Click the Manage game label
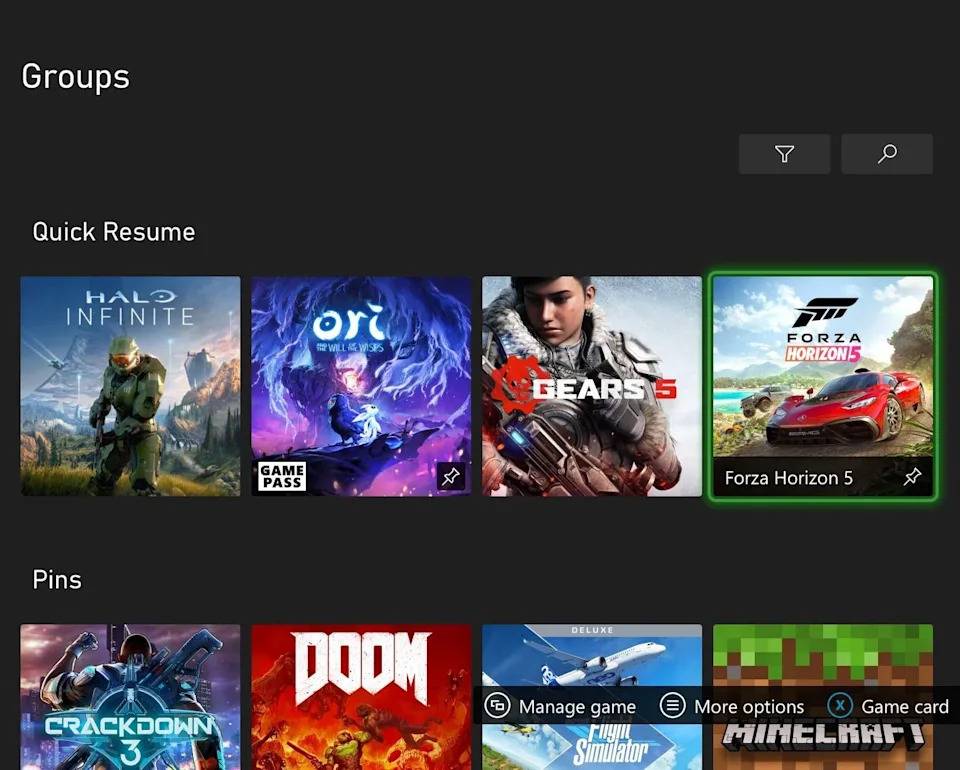 (577, 707)
